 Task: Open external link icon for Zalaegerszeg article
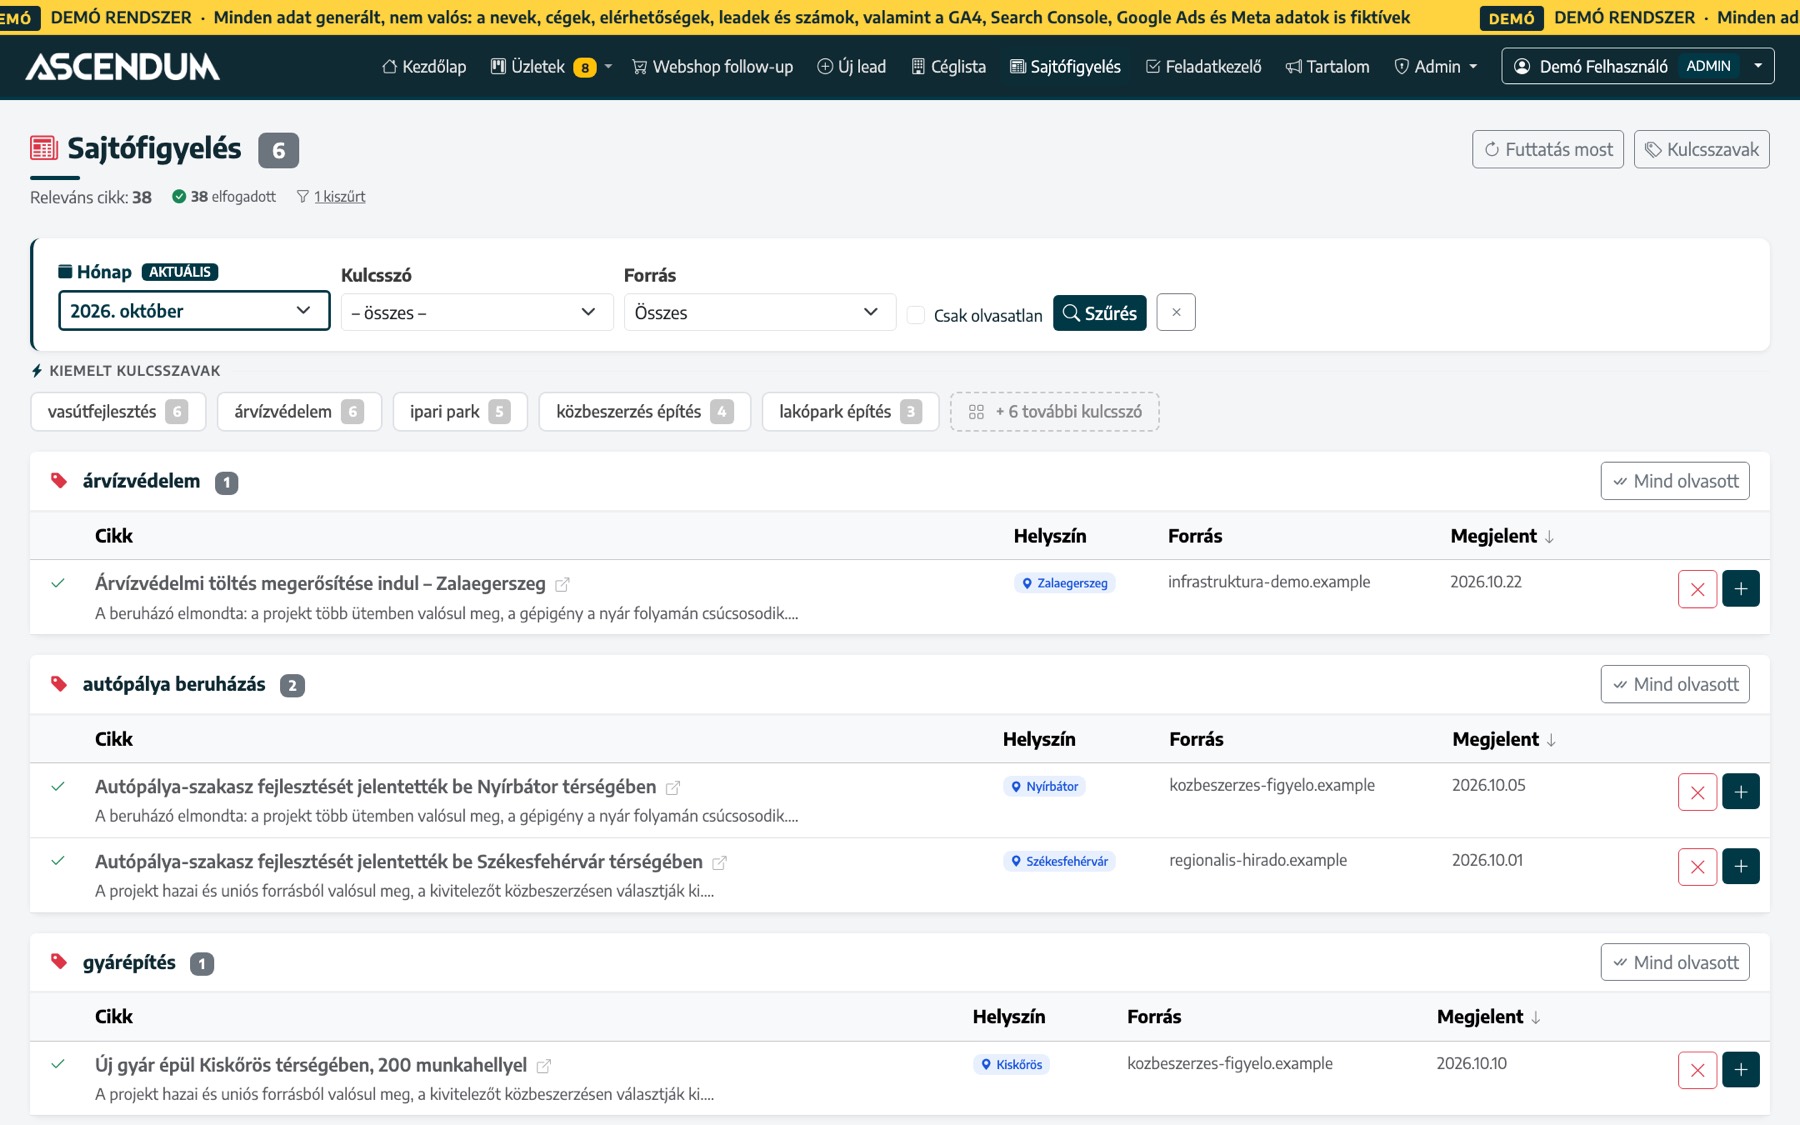tap(562, 584)
